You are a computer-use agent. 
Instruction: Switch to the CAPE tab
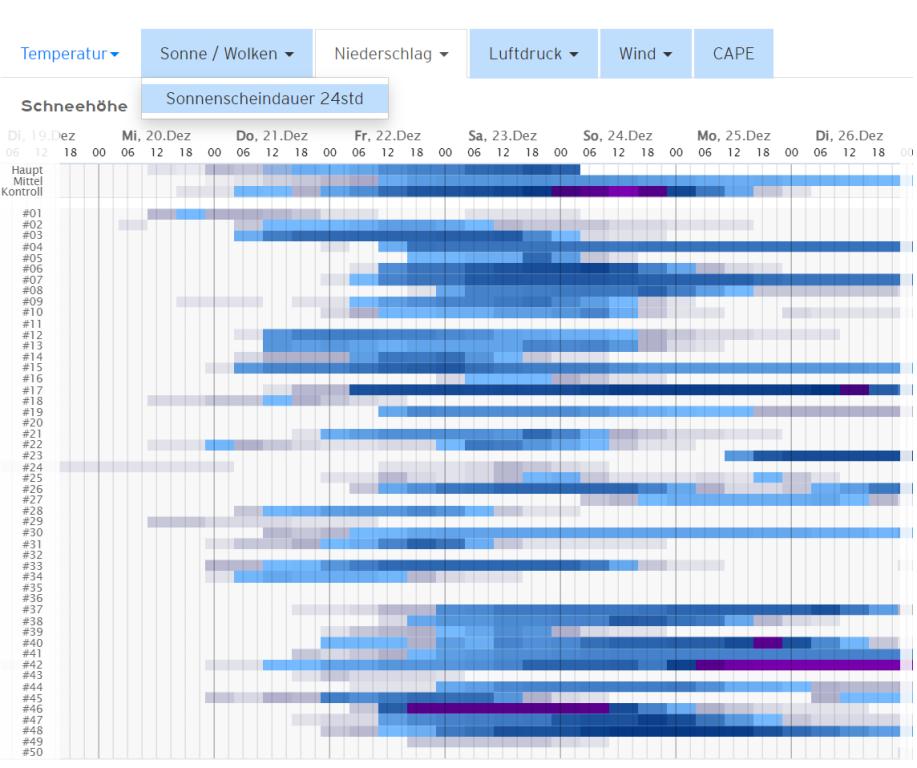pos(733,54)
